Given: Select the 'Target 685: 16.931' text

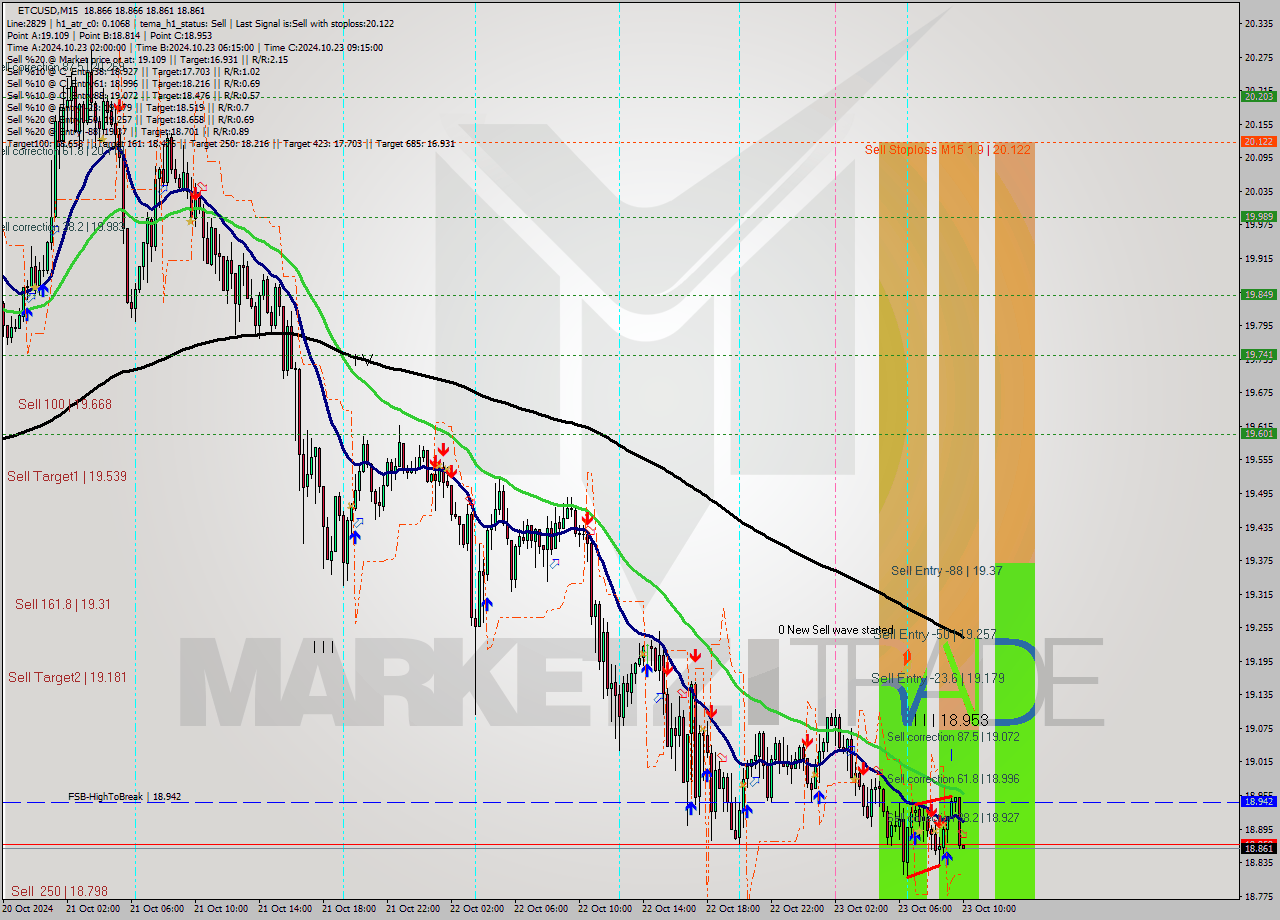Looking at the screenshot, I should pyautogui.click(x=415, y=143).
